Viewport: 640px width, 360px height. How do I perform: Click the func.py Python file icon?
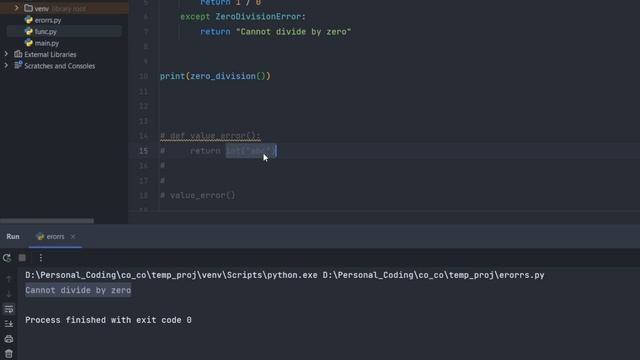click(x=29, y=31)
